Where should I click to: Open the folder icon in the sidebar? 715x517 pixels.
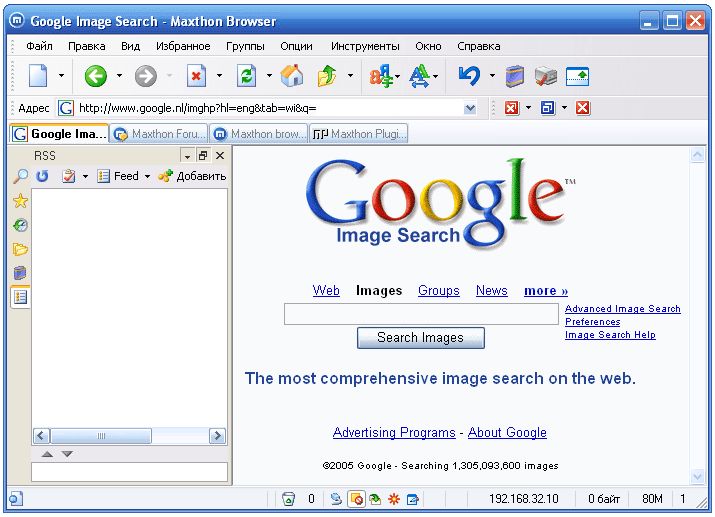[x=21, y=249]
